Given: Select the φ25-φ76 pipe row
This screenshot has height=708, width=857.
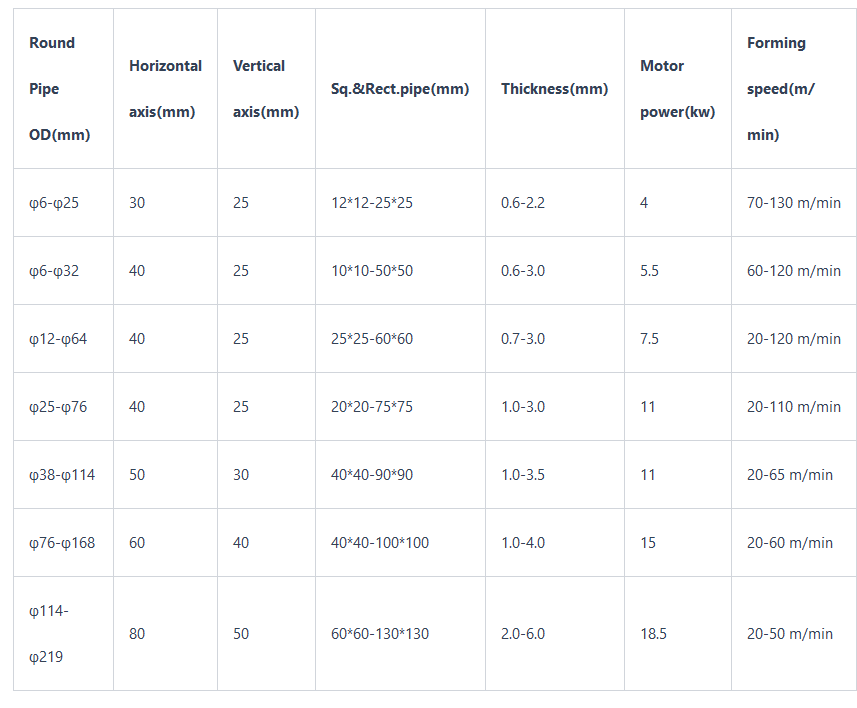Looking at the screenshot, I should coord(58,407).
